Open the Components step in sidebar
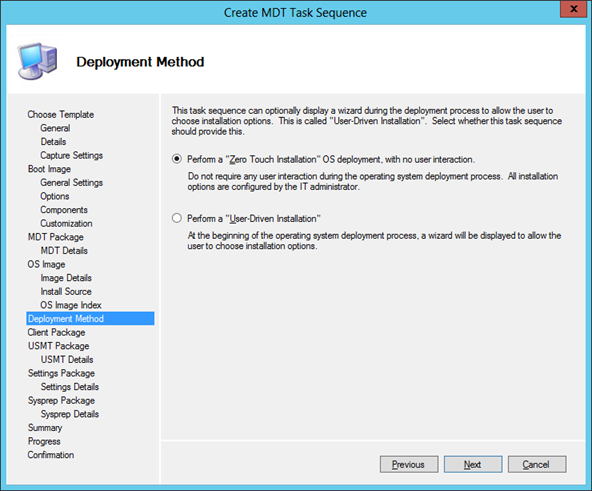592x491 pixels. click(64, 210)
